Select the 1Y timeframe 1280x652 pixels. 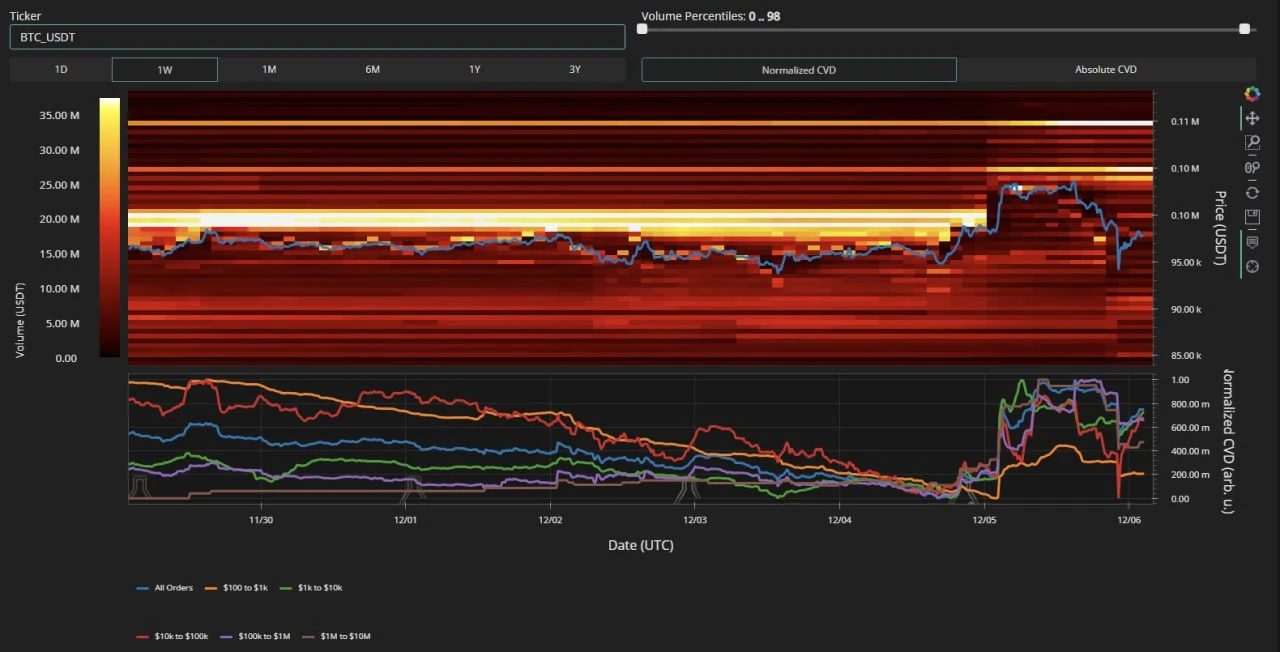click(475, 70)
